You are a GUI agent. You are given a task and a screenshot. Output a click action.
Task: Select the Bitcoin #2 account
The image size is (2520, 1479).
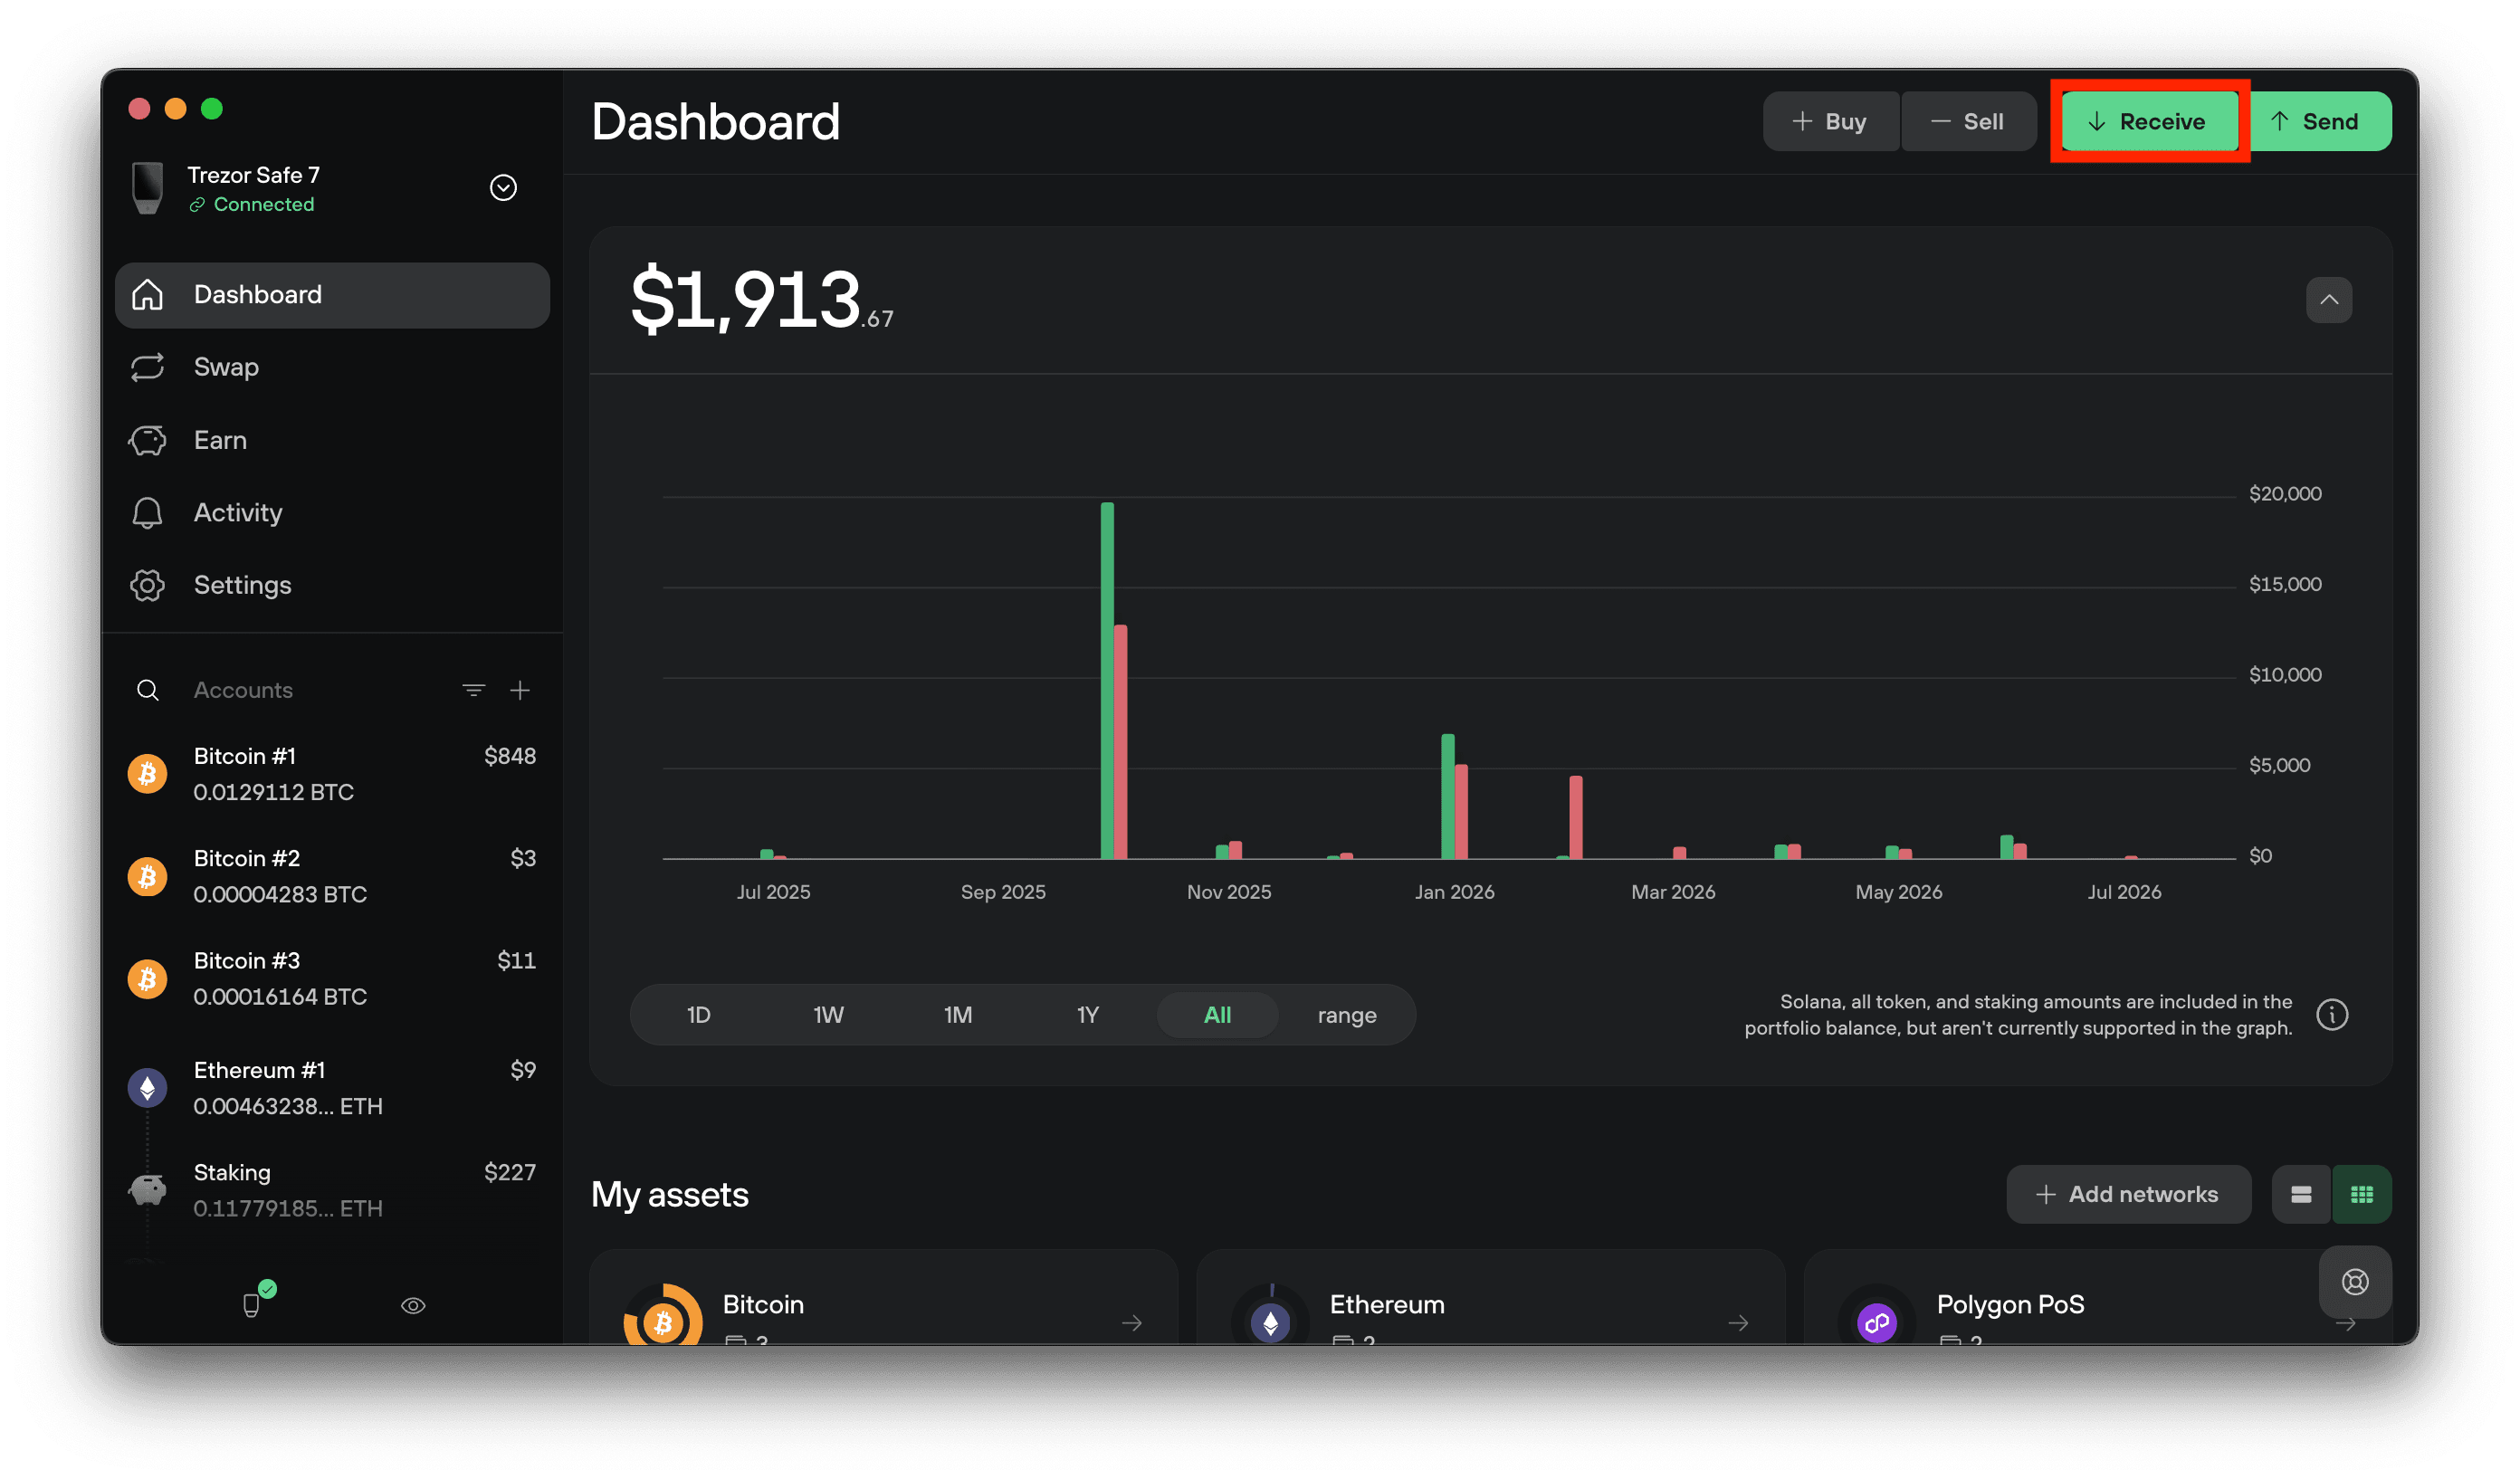[x=332, y=876]
